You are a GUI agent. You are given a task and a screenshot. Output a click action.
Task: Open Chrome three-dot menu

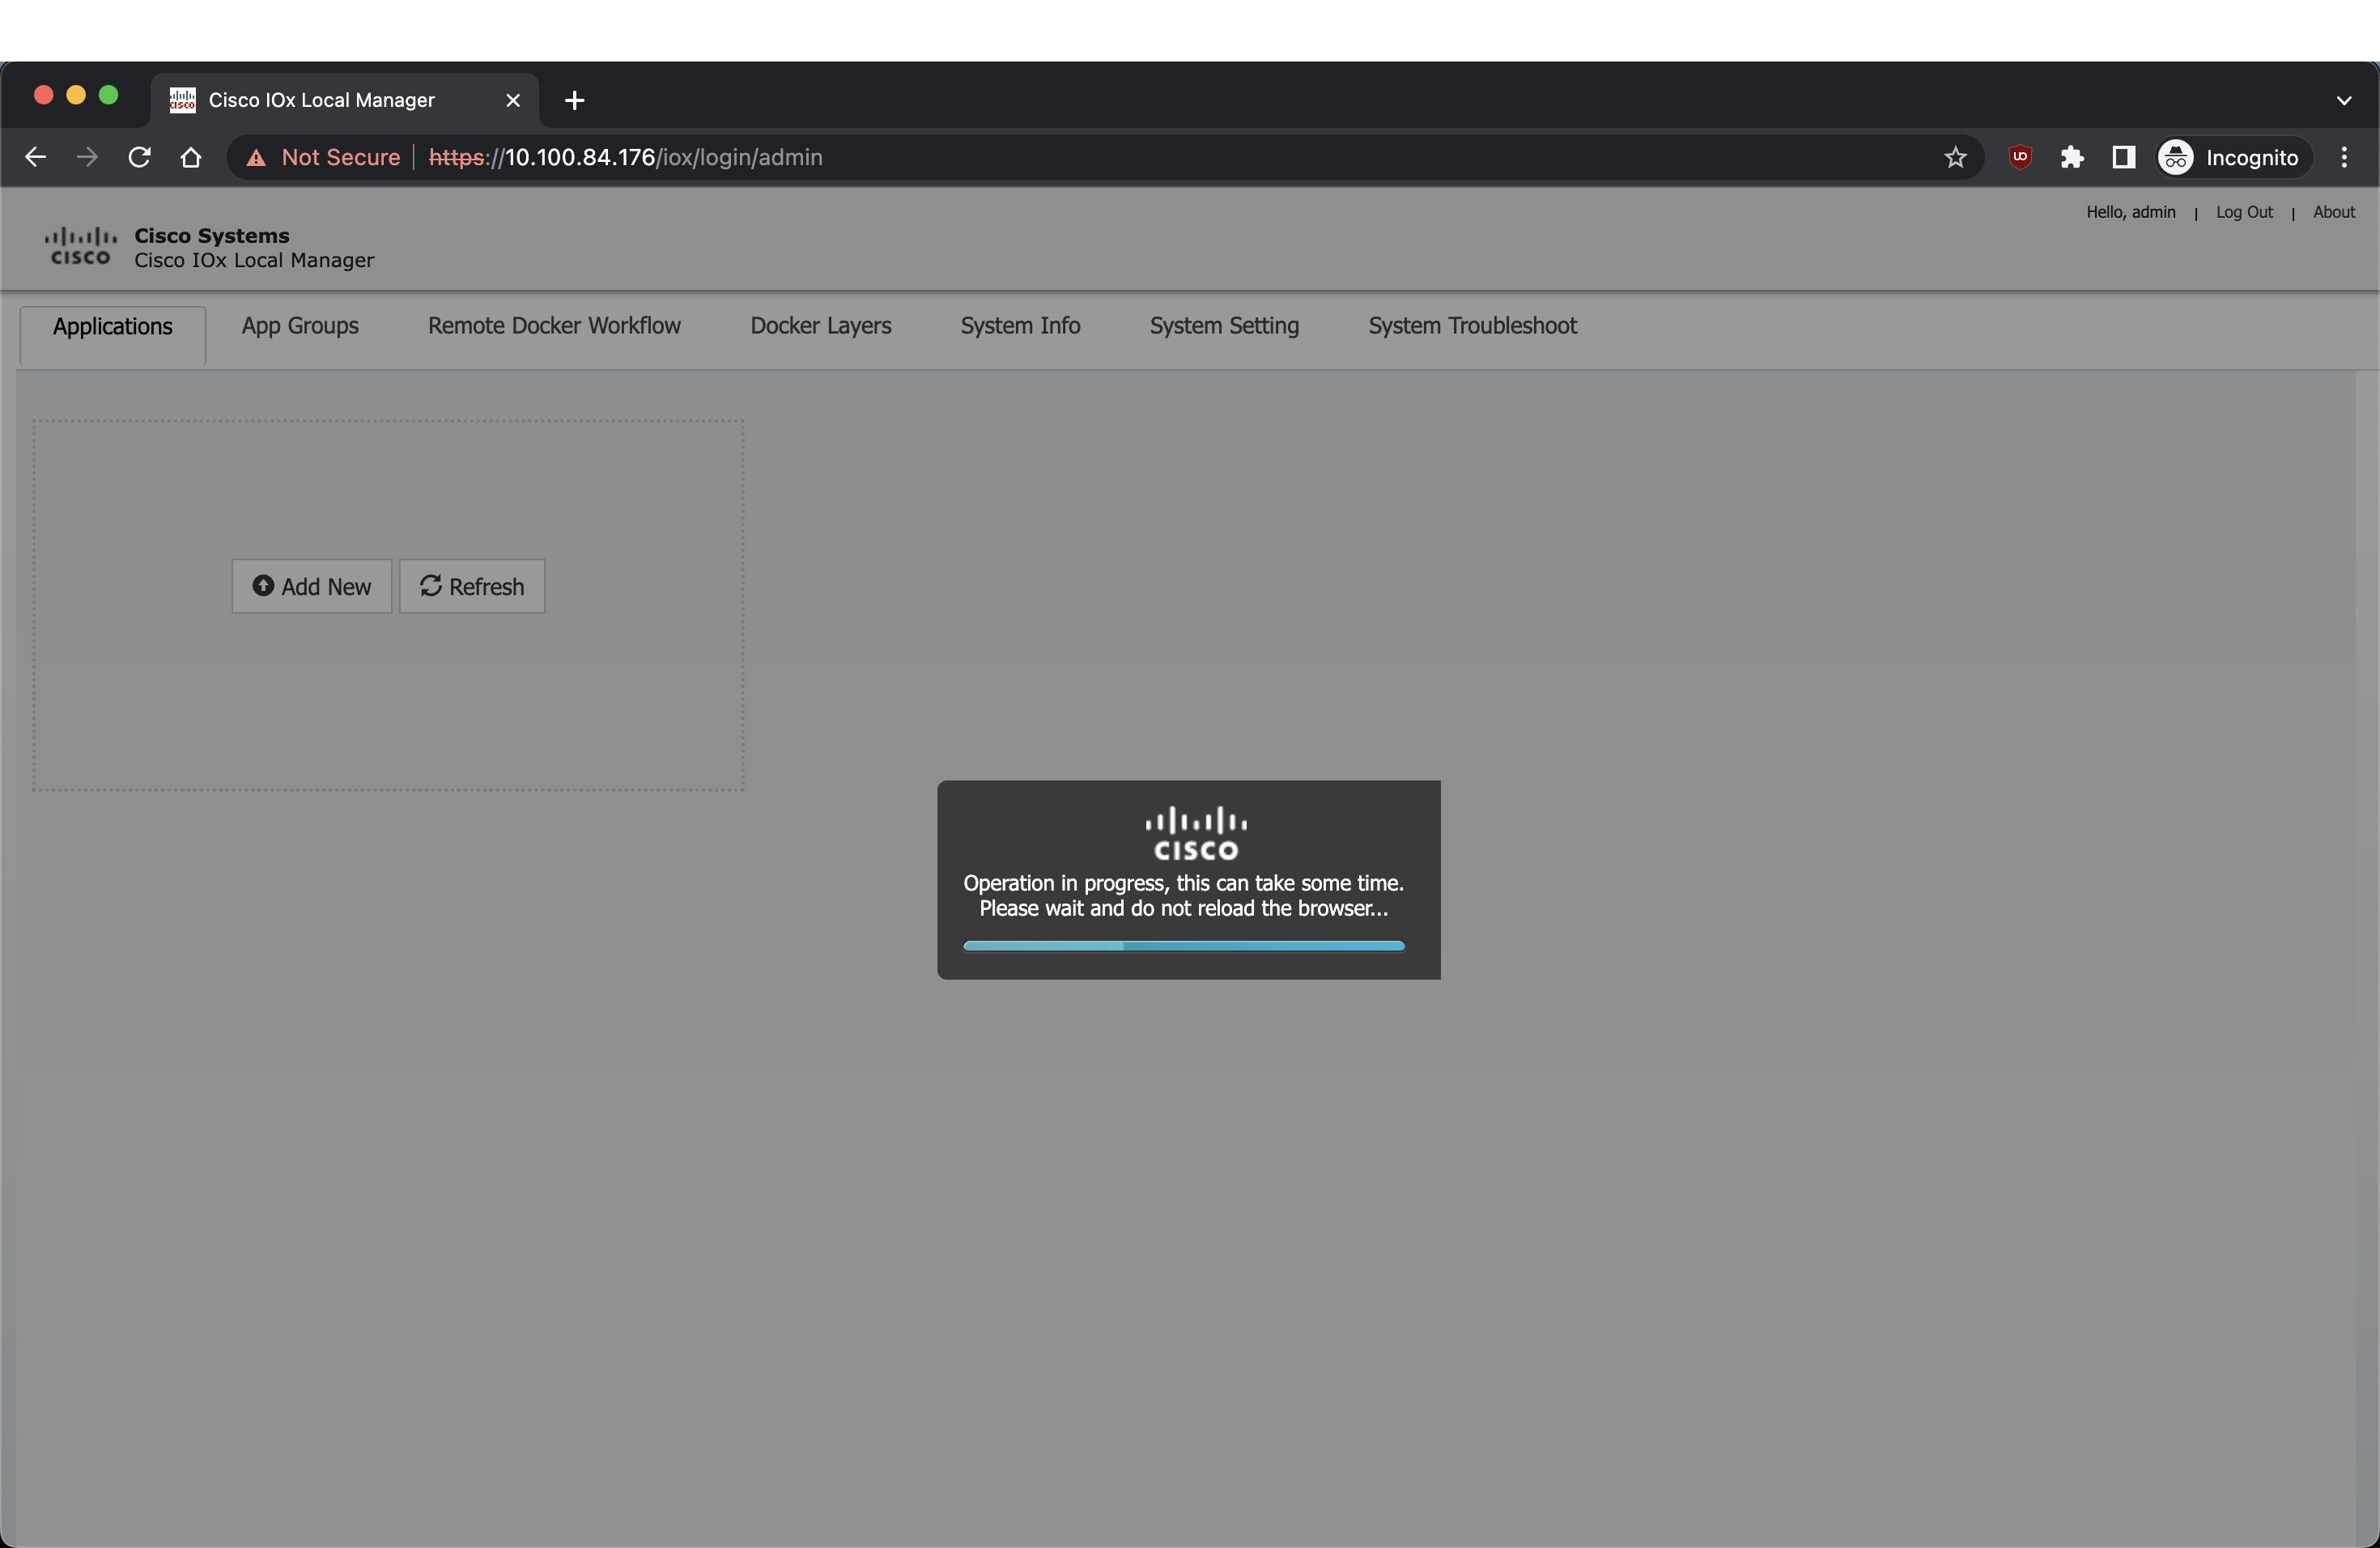tap(2344, 157)
